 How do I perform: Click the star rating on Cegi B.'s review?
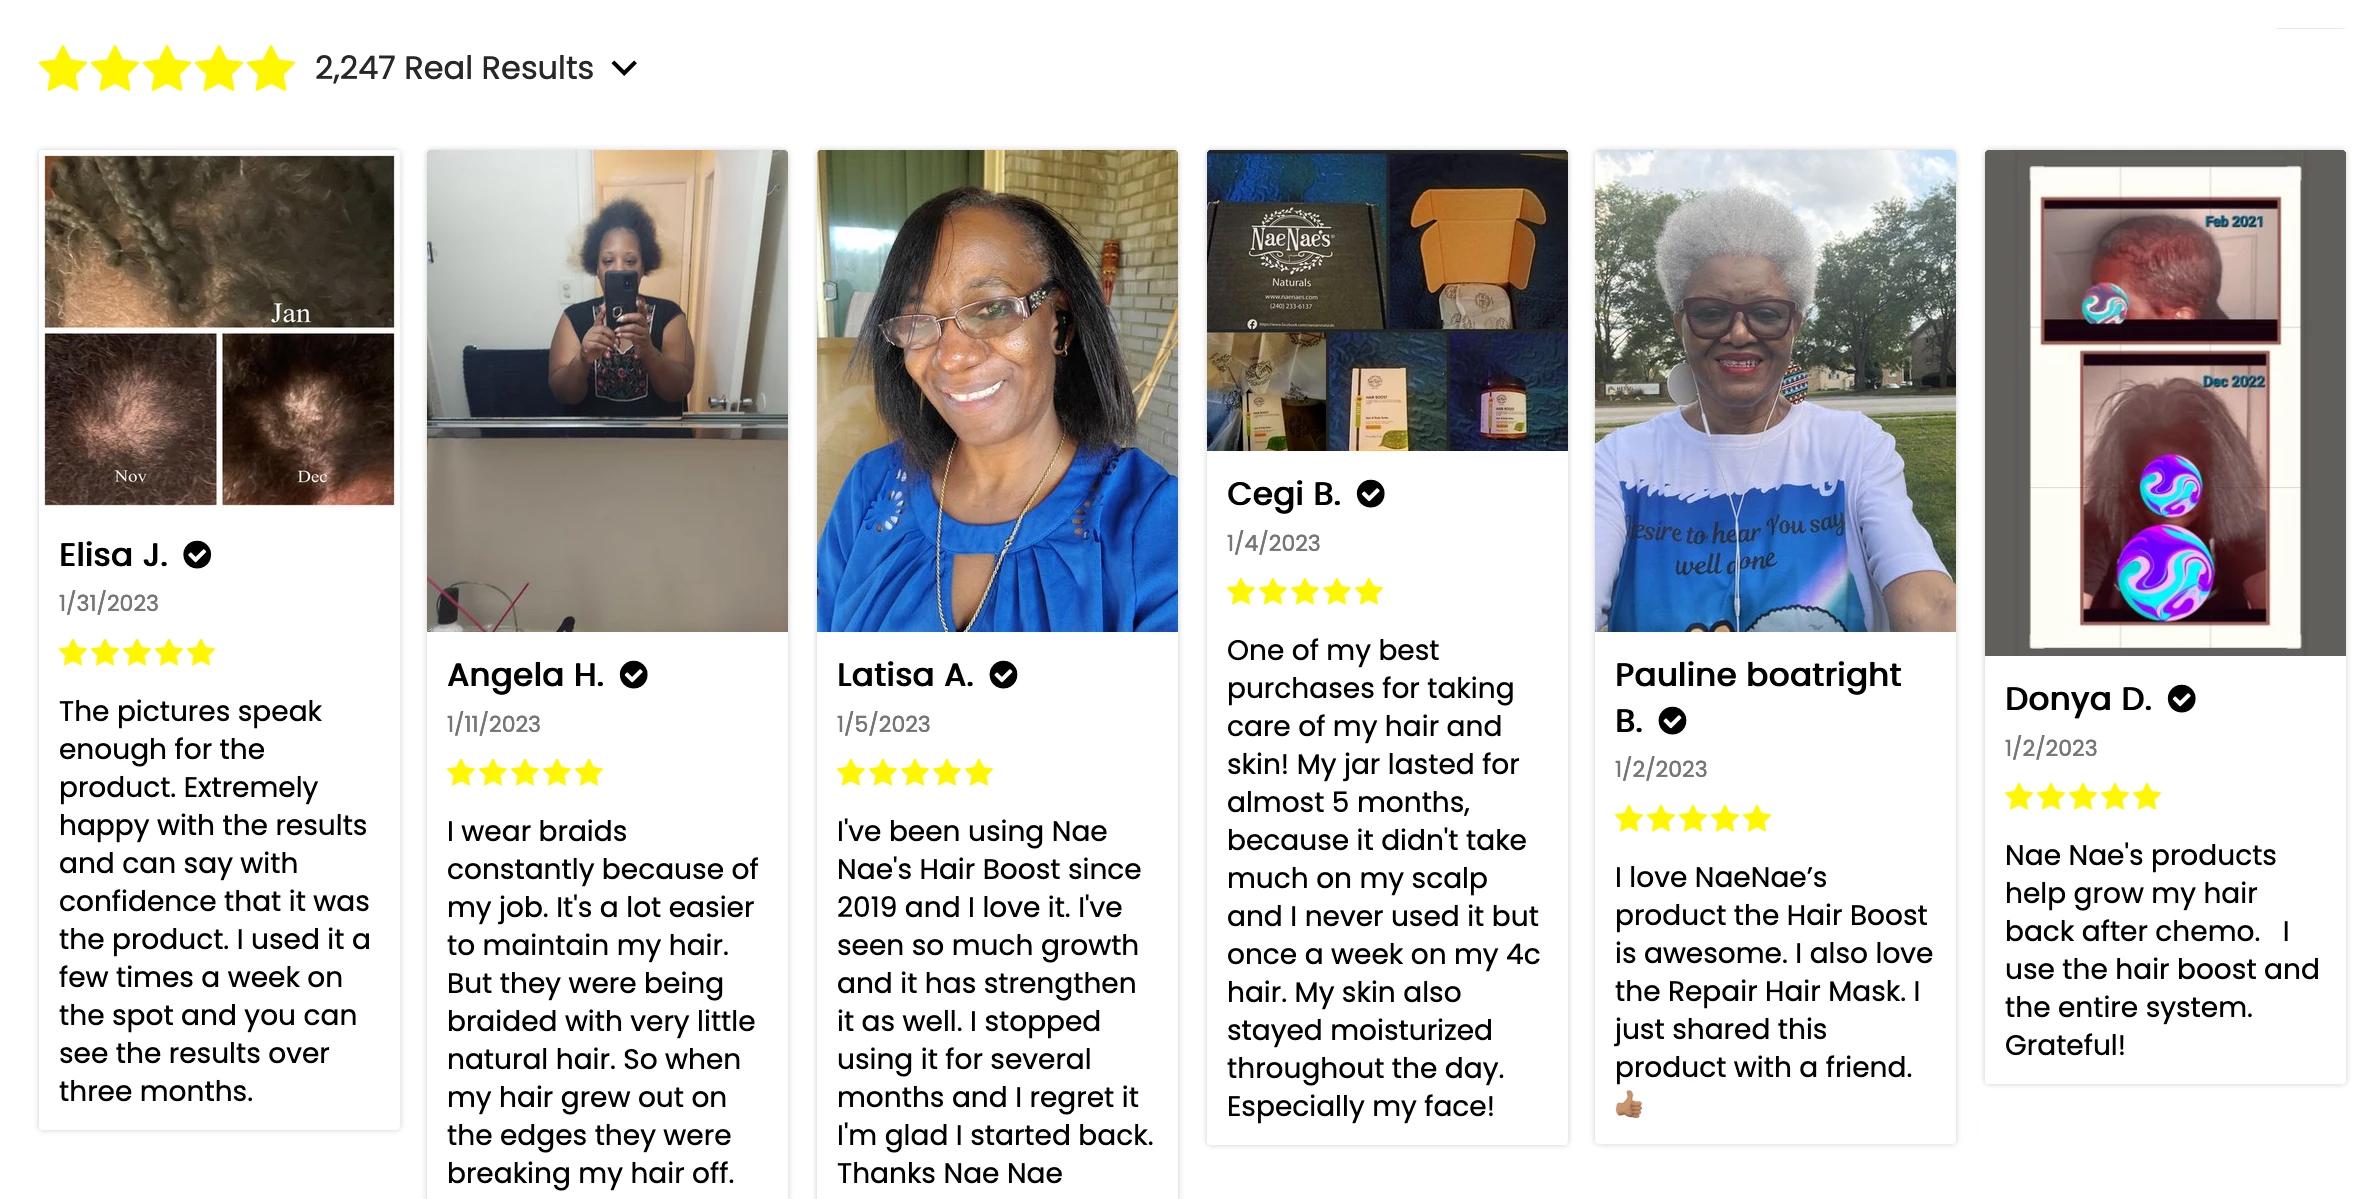(x=1304, y=592)
